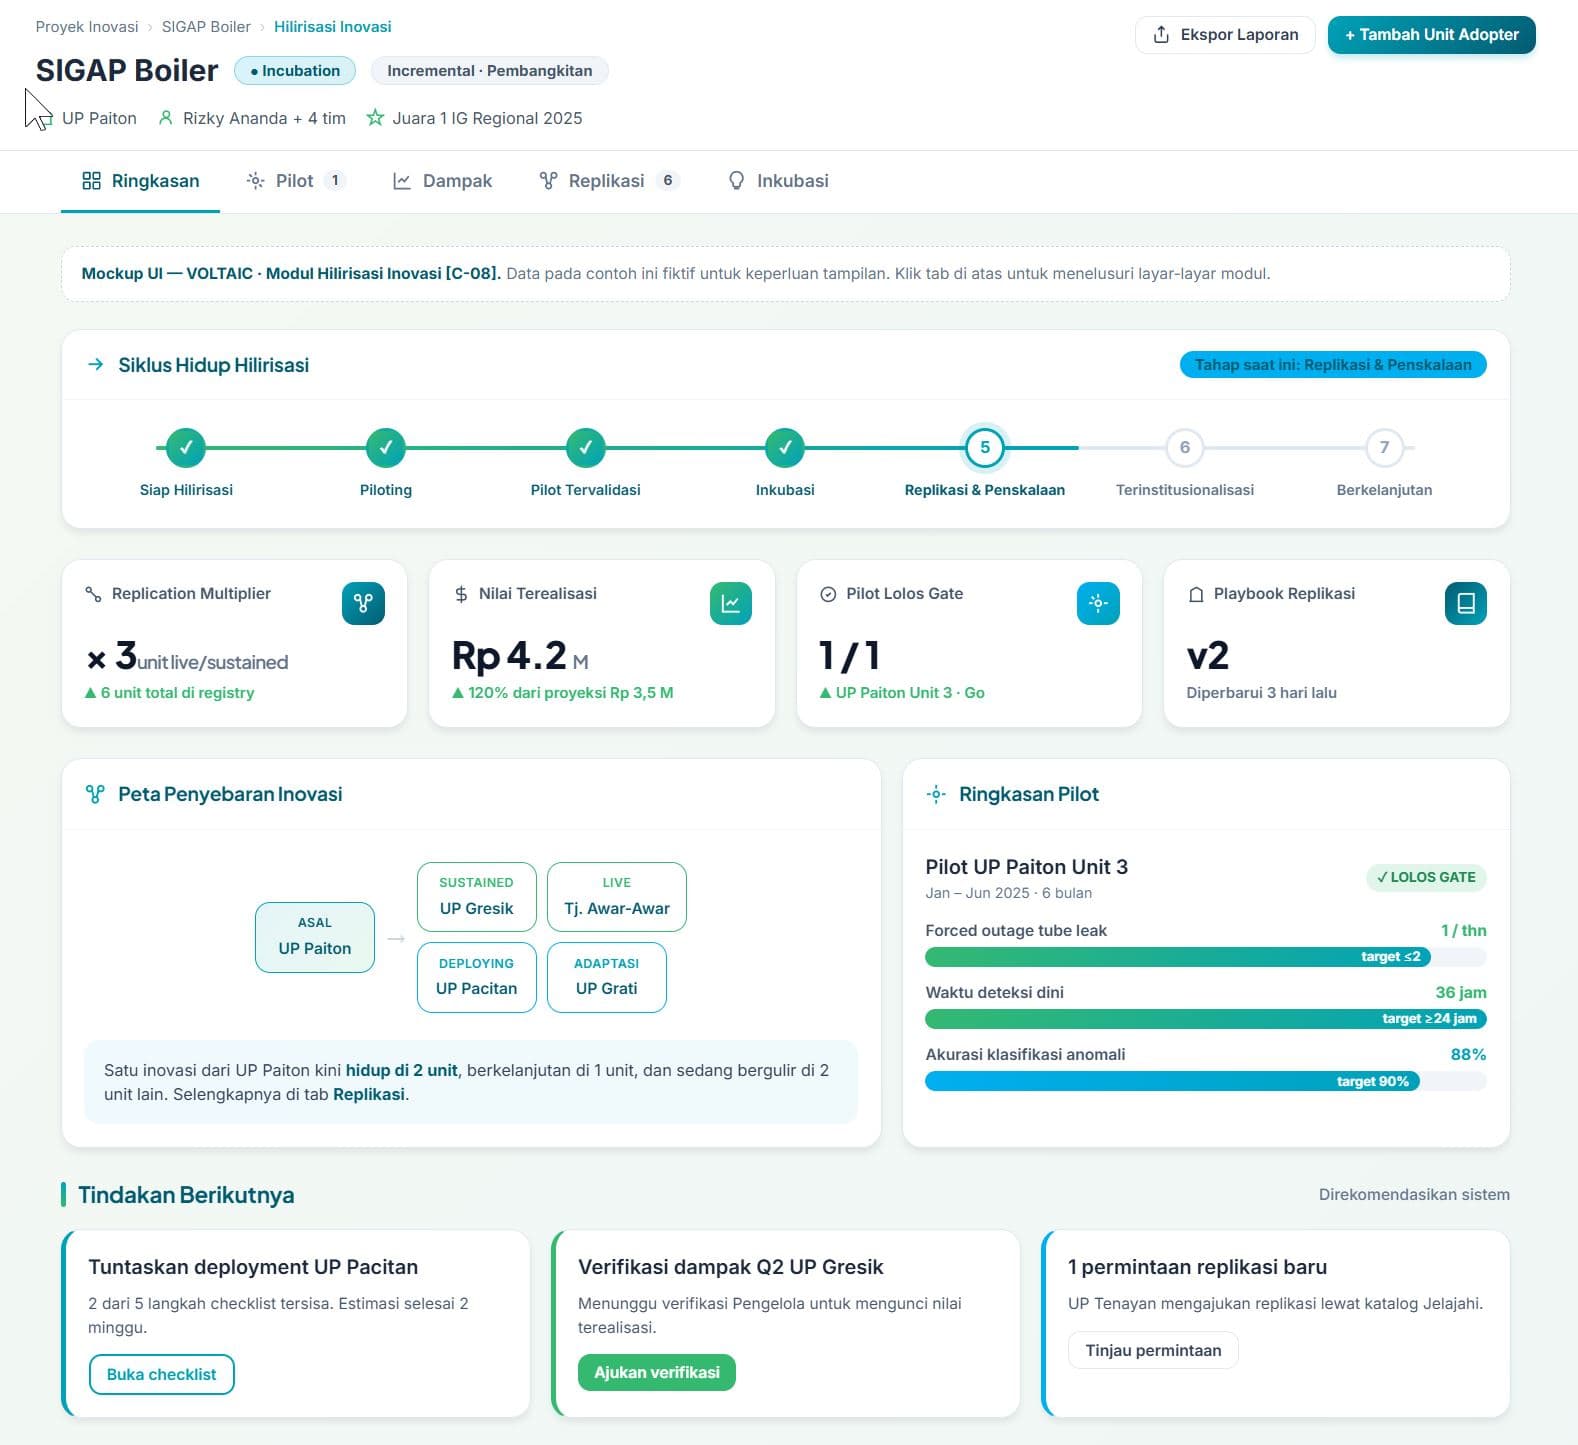Viewport: 1578px width, 1445px height.
Task: Click the Pilot Lolos Gate square icon
Action: (1098, 603)
